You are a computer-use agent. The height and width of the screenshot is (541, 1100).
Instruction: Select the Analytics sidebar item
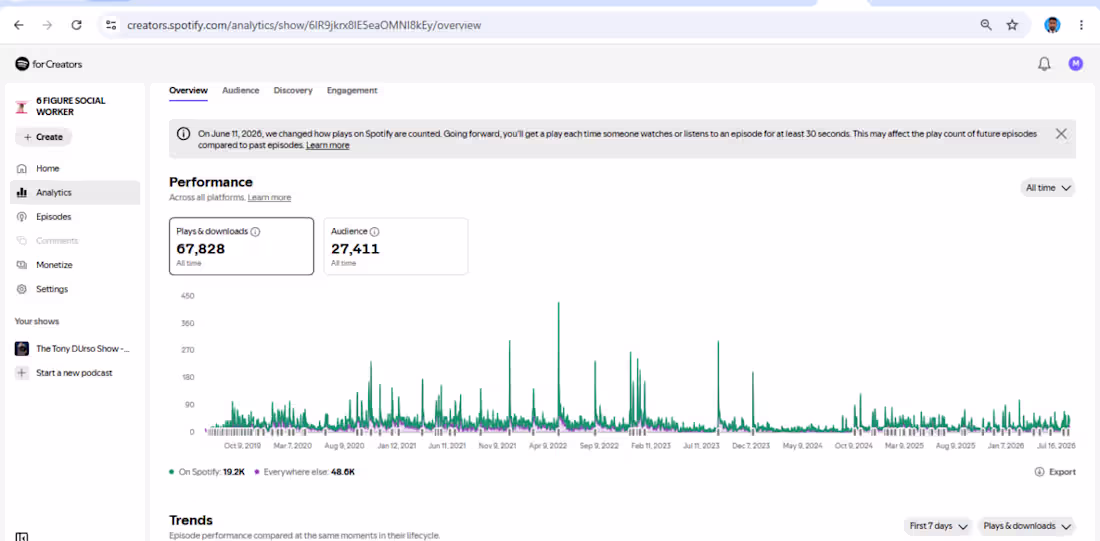point(75,192)
